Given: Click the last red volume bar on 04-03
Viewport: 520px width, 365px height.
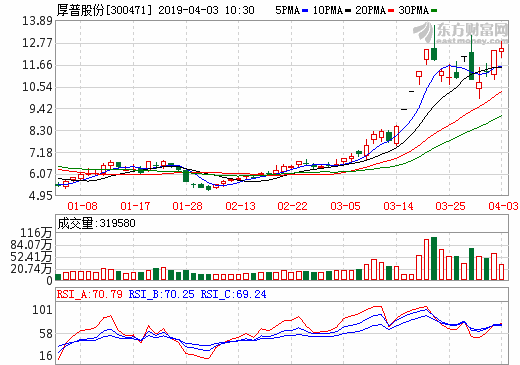Looking at the screenshot, I should click(501, 272).
